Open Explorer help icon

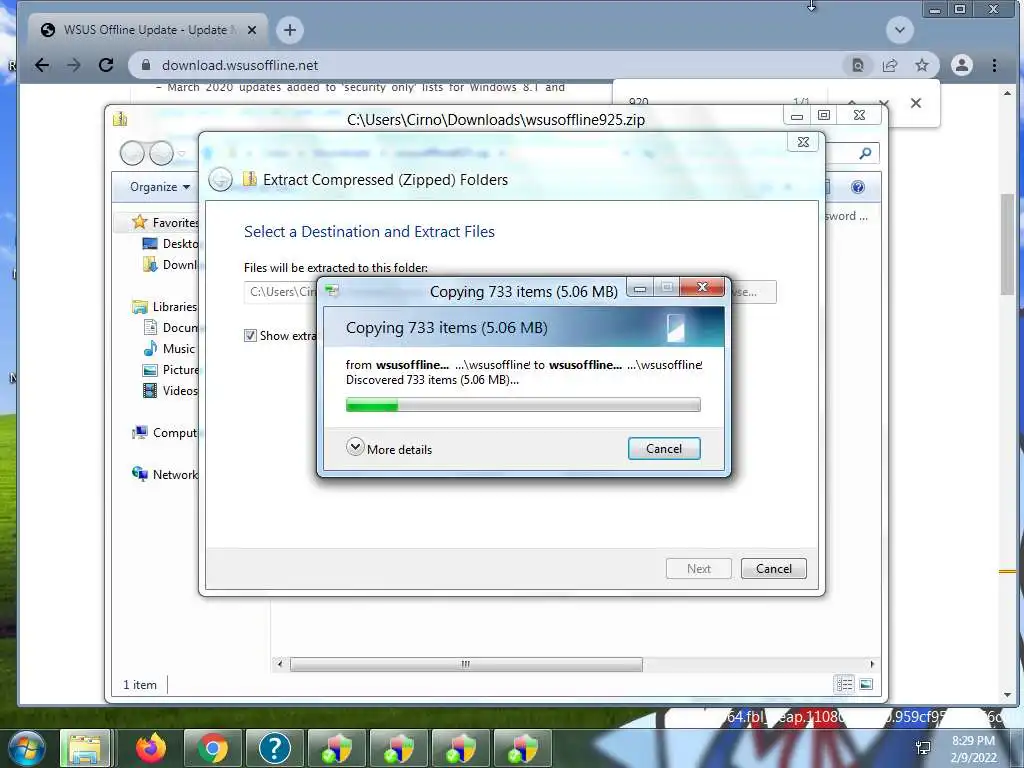tap(857, 187)
